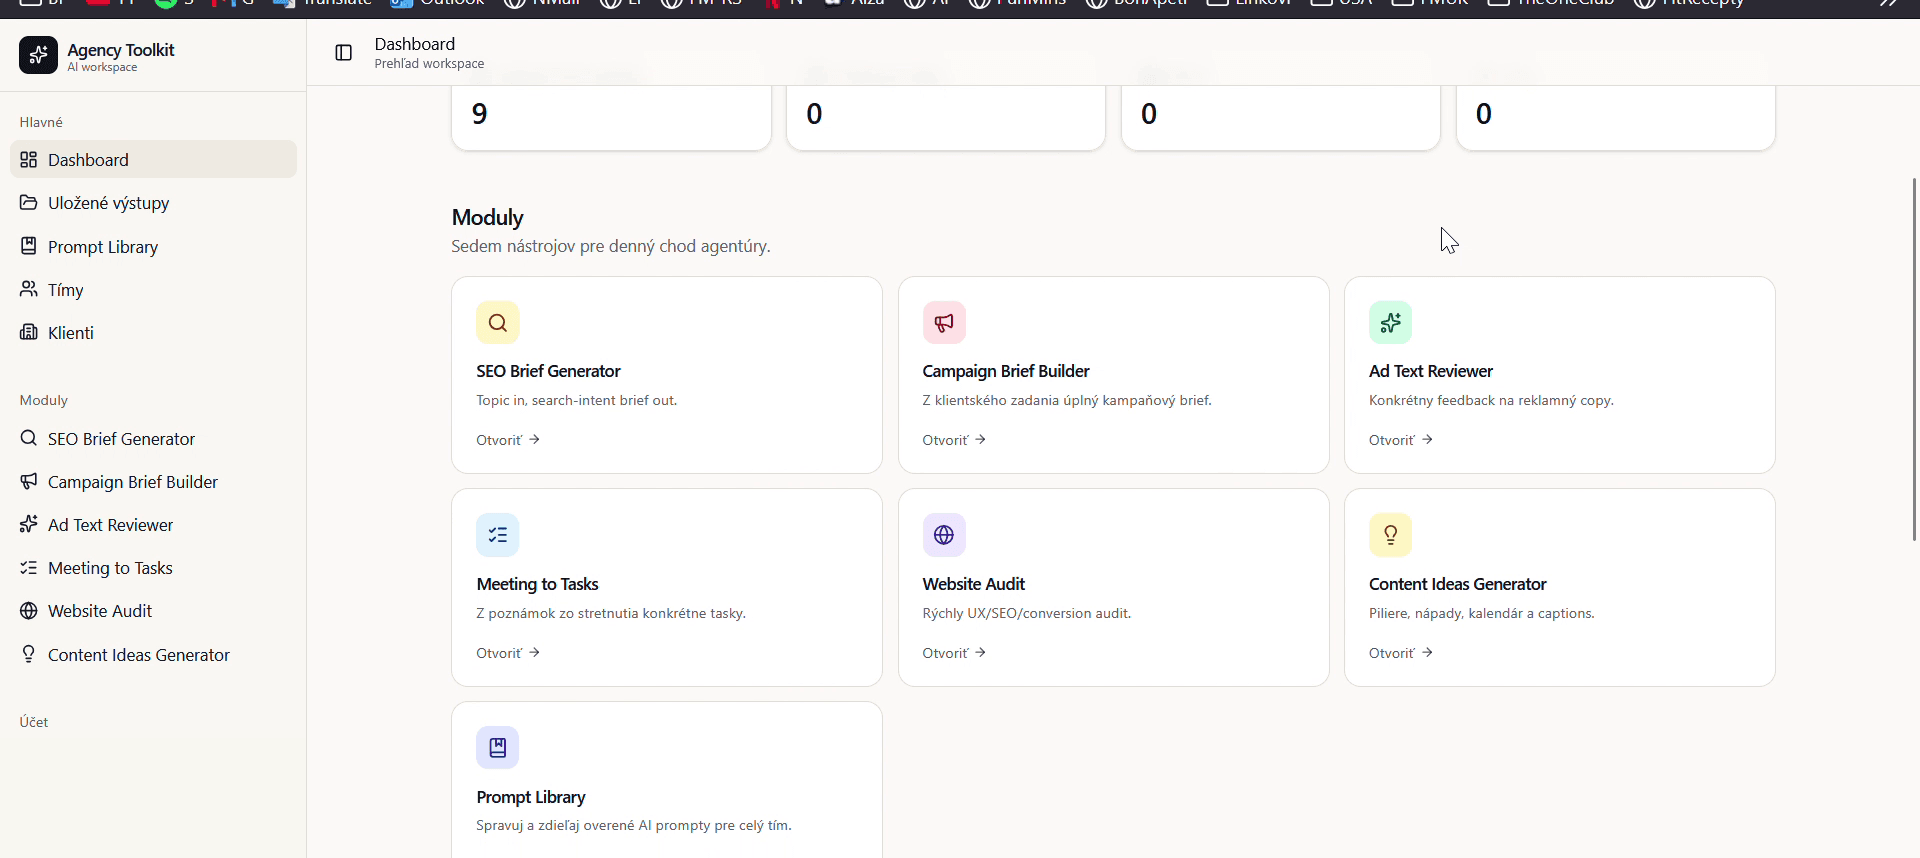
Task: Click text 'Topic in, search-intent brief out.'
Action: click(x=576, y=400)
